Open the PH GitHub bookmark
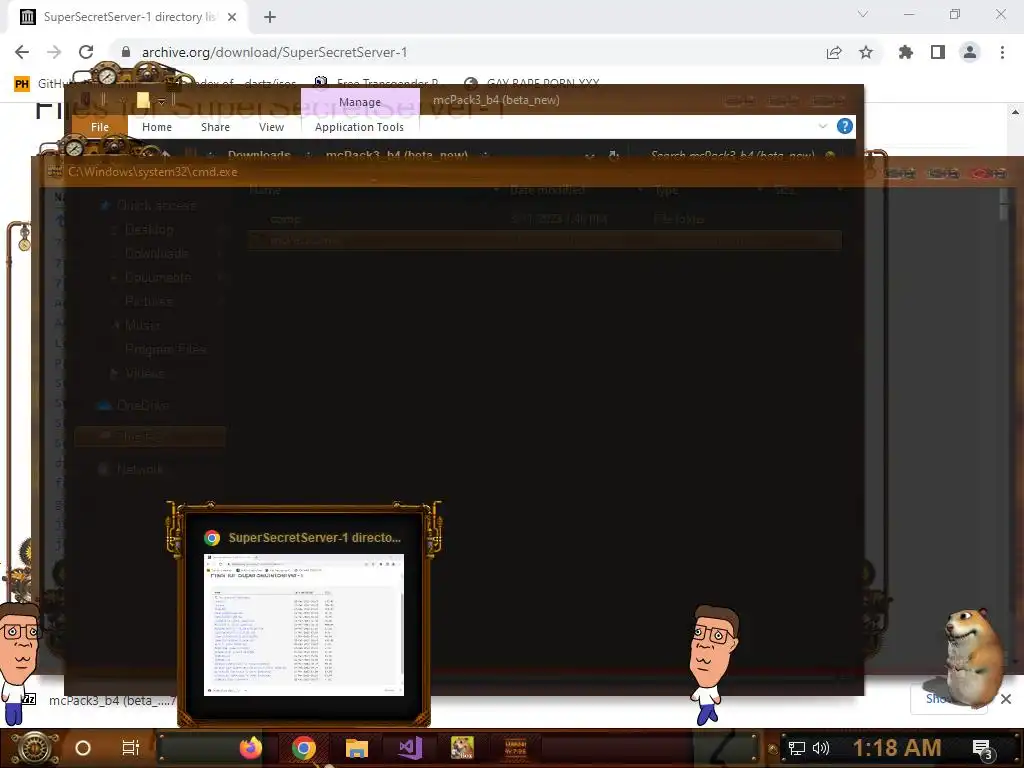Viewport: 1024px width, 768px height. 39,84
